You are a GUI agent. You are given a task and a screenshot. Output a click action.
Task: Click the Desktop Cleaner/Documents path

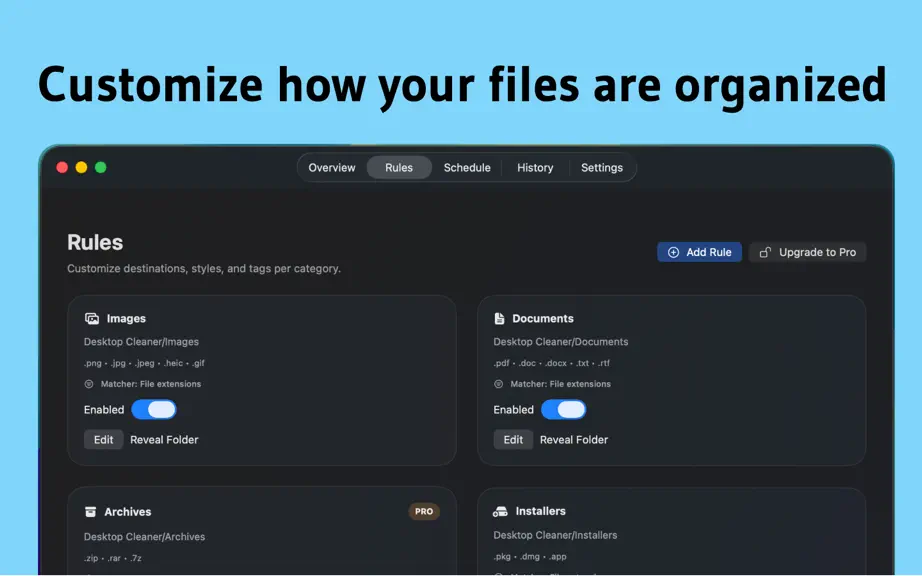click(560, 341)
